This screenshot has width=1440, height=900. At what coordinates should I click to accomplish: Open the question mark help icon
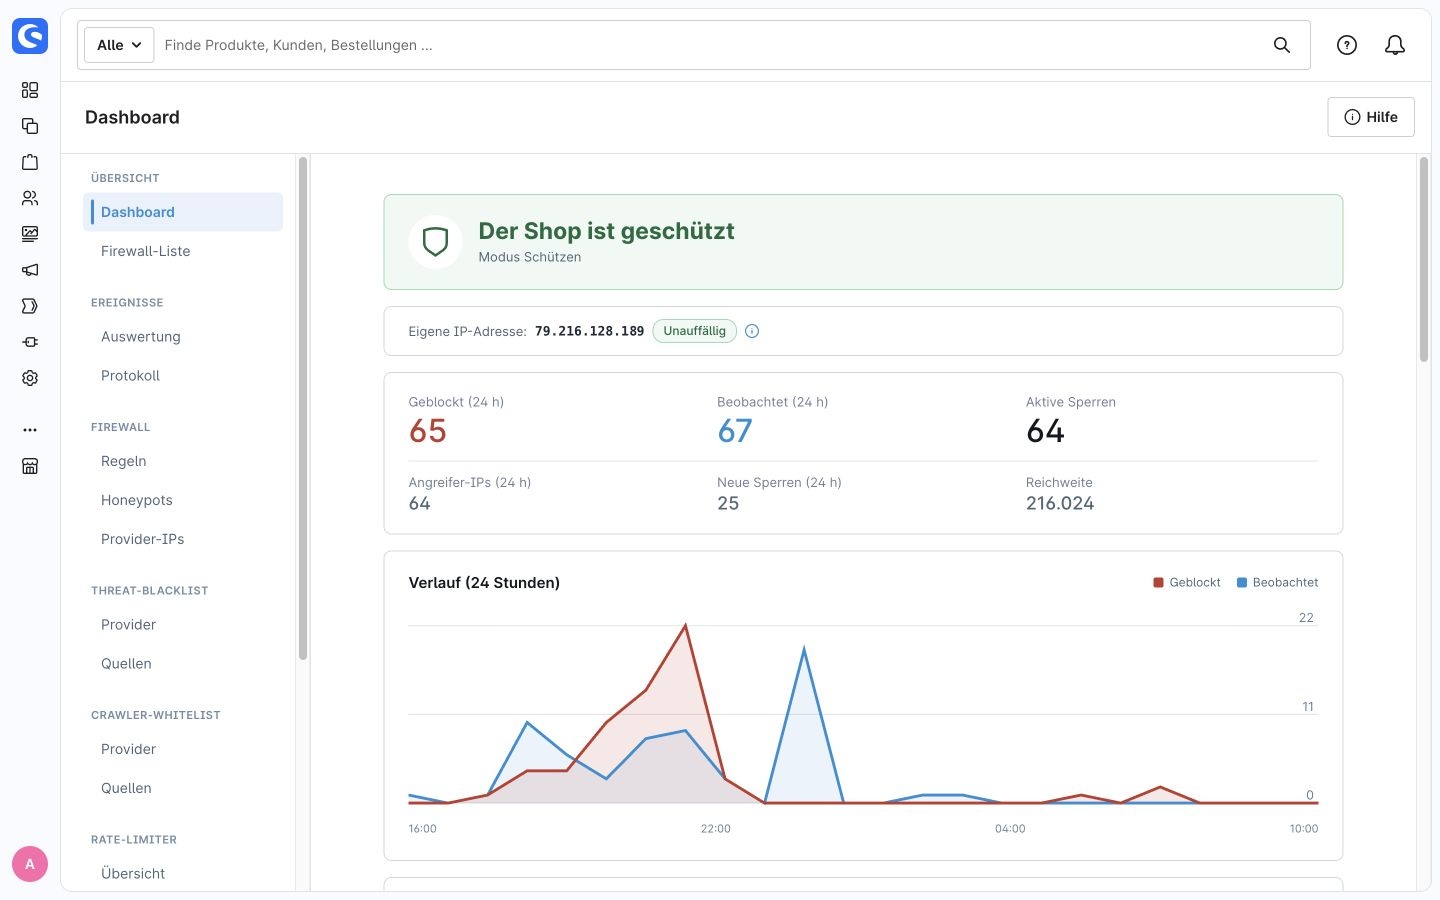click(x=1347, y=45)
